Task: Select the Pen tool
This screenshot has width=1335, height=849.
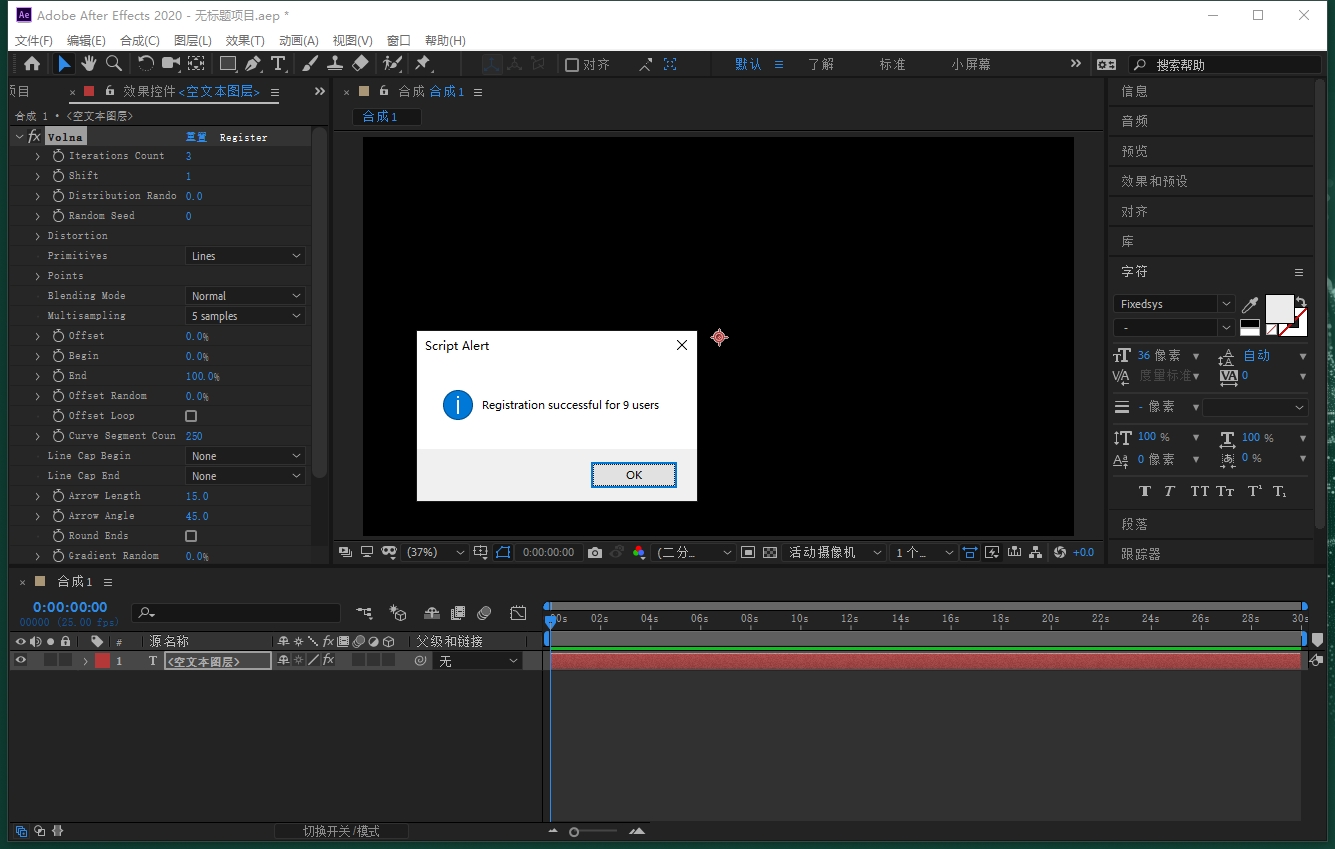Action: click(253, 64)
